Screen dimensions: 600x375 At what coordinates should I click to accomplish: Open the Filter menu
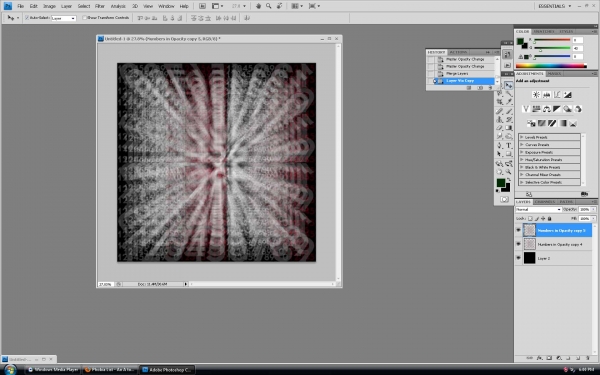tap(100, 6)
